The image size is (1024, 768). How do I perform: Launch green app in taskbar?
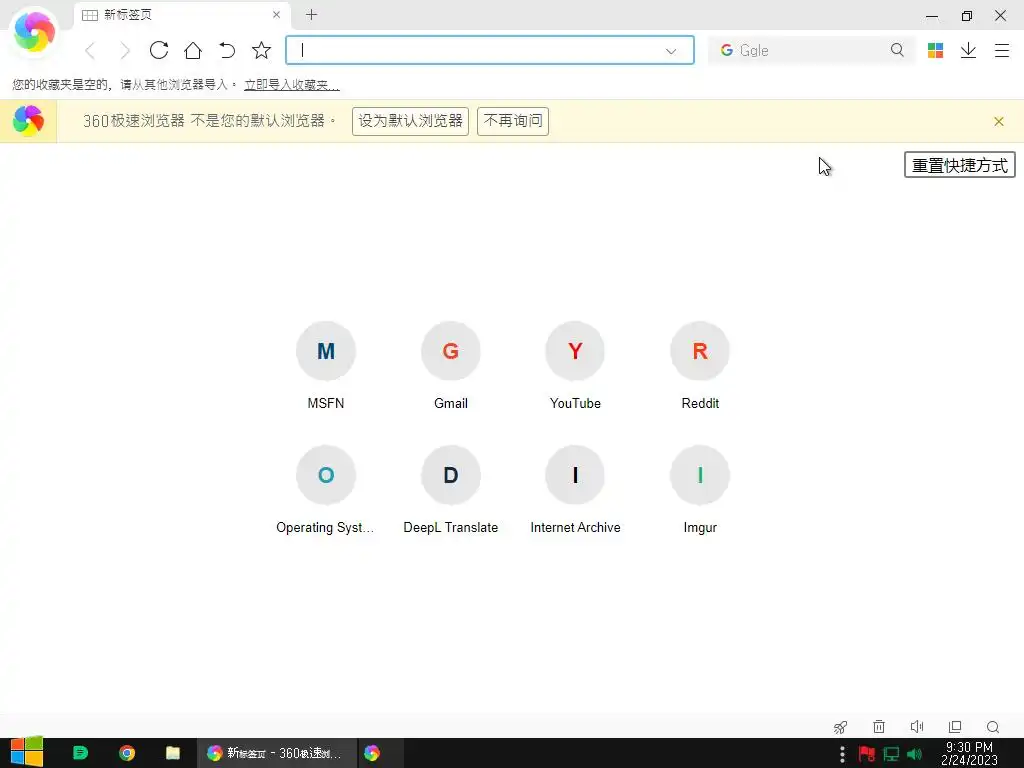click(x=80, y=753)
